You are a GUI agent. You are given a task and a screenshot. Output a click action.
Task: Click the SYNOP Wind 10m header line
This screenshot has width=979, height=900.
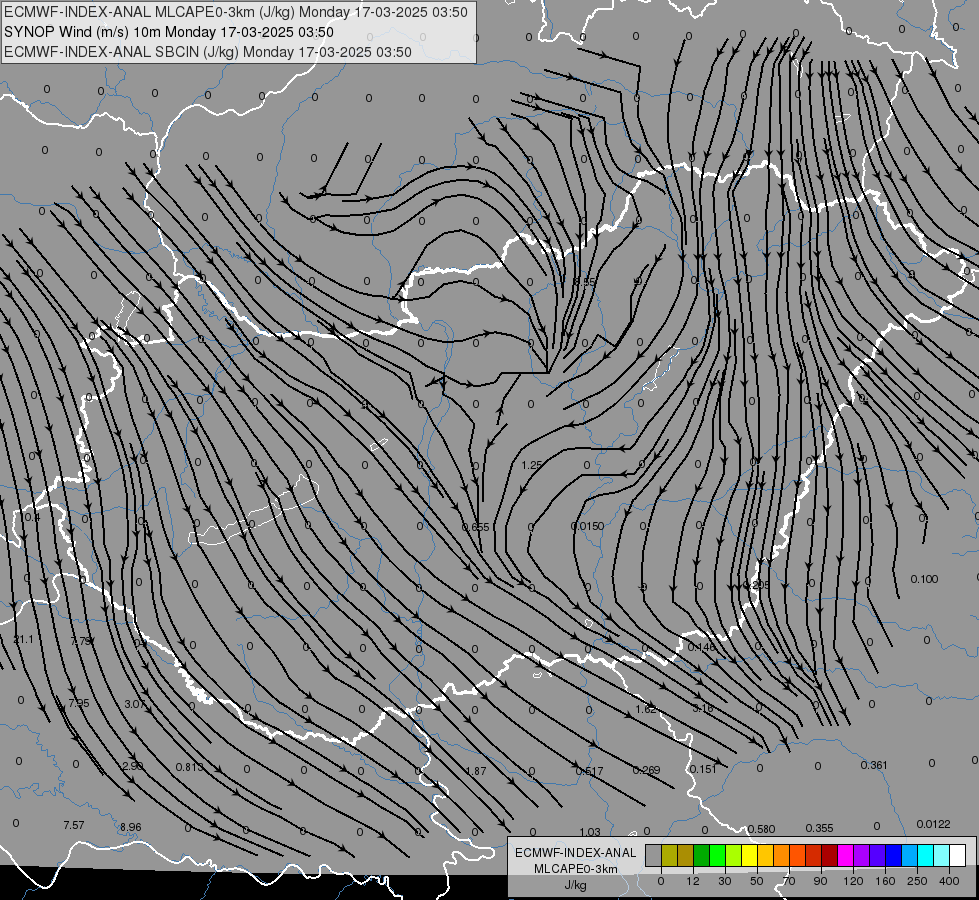(x=169, y=32)
